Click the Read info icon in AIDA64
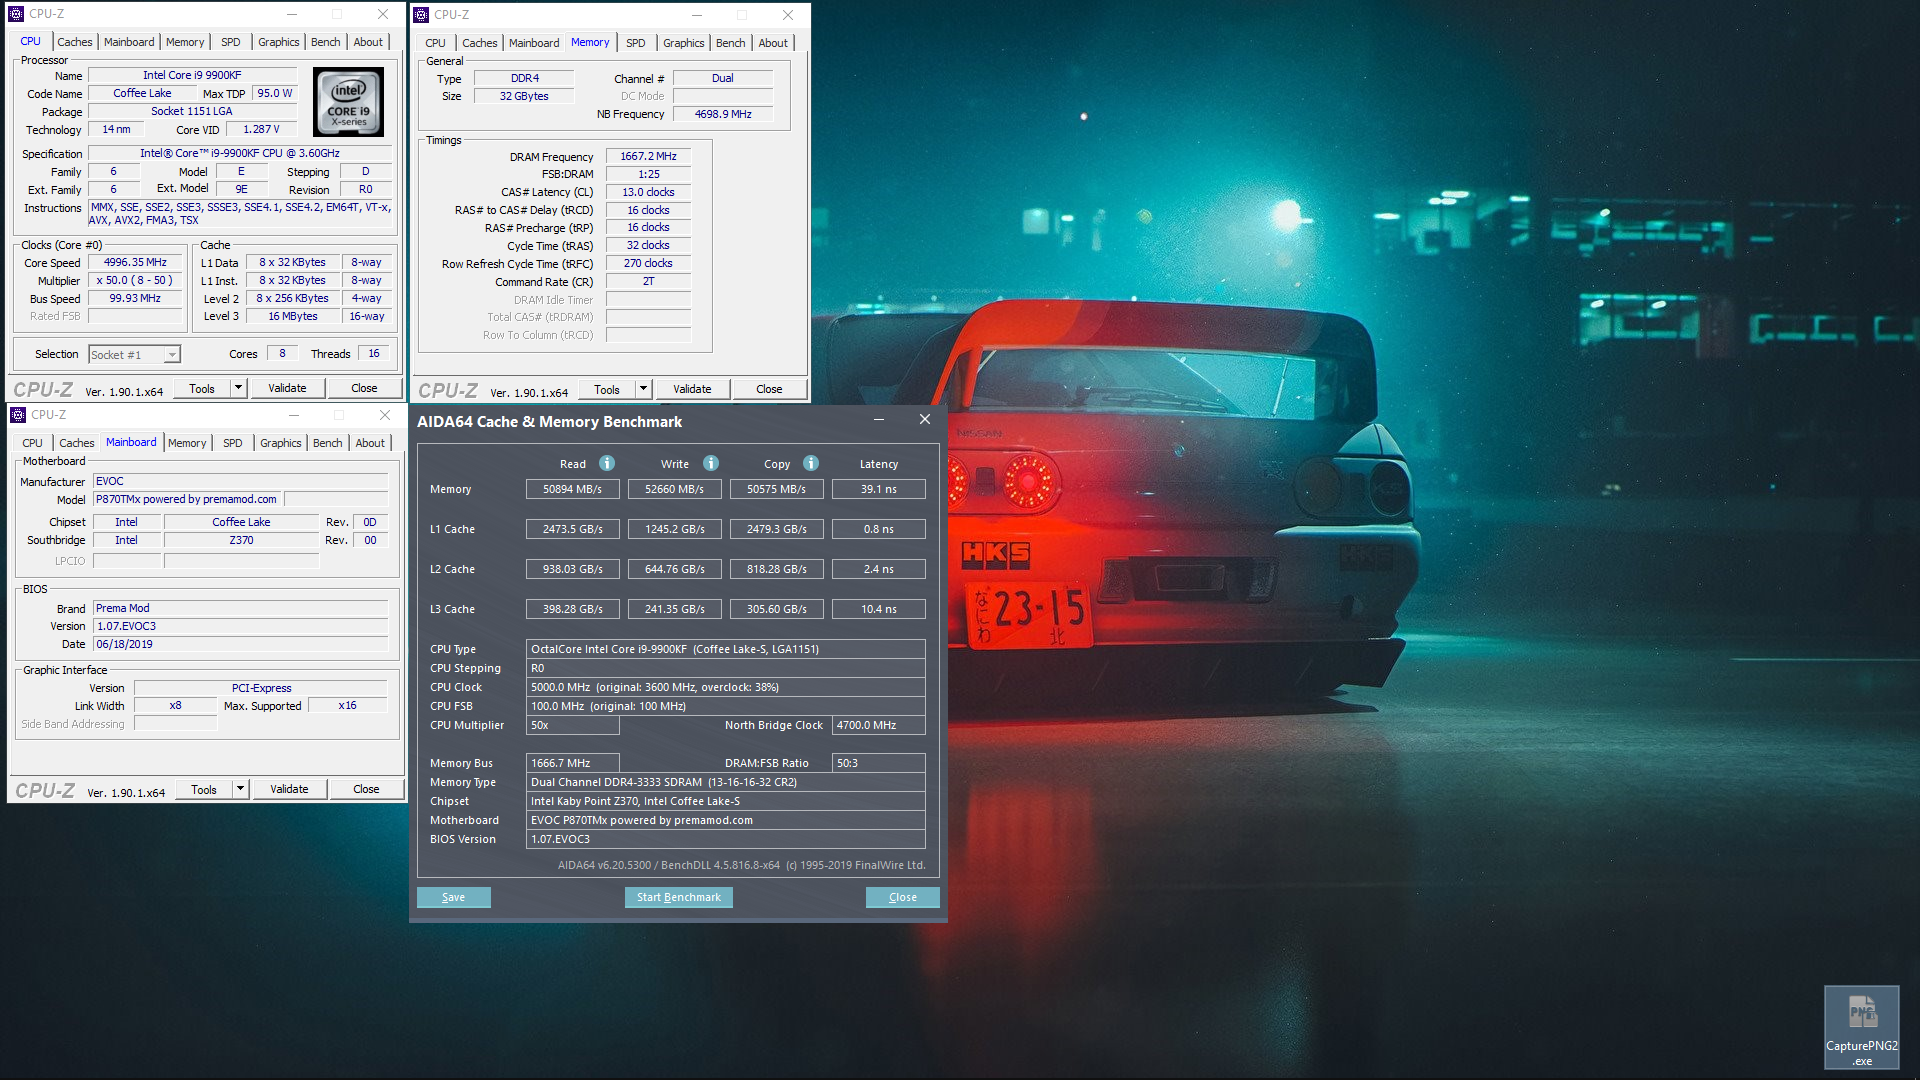 (x=607, y=463)
